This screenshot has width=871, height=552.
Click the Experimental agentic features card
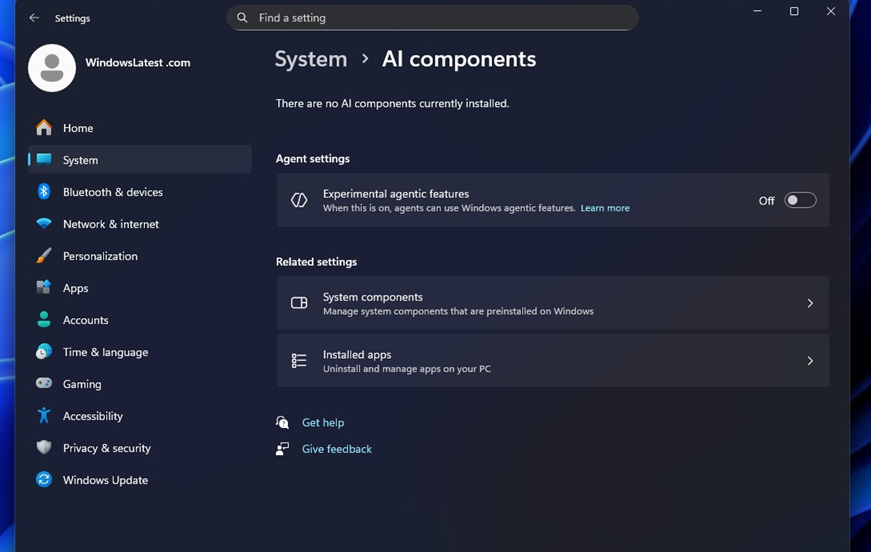click(x=553, y=200)
